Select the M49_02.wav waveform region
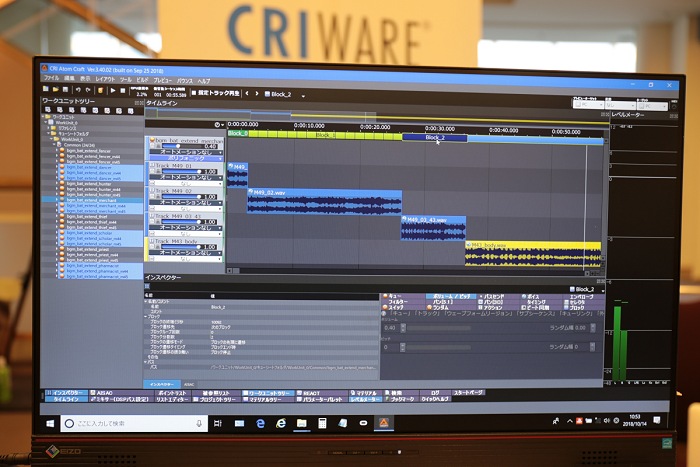Screen dimensions: 700x467 pyautogui.click(x=325, y=201)
